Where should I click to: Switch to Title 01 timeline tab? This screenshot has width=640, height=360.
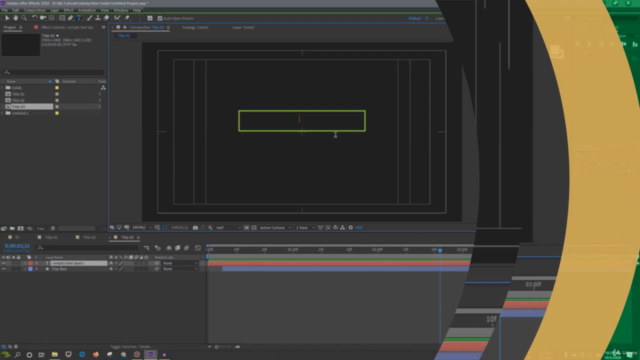point(51,238)
